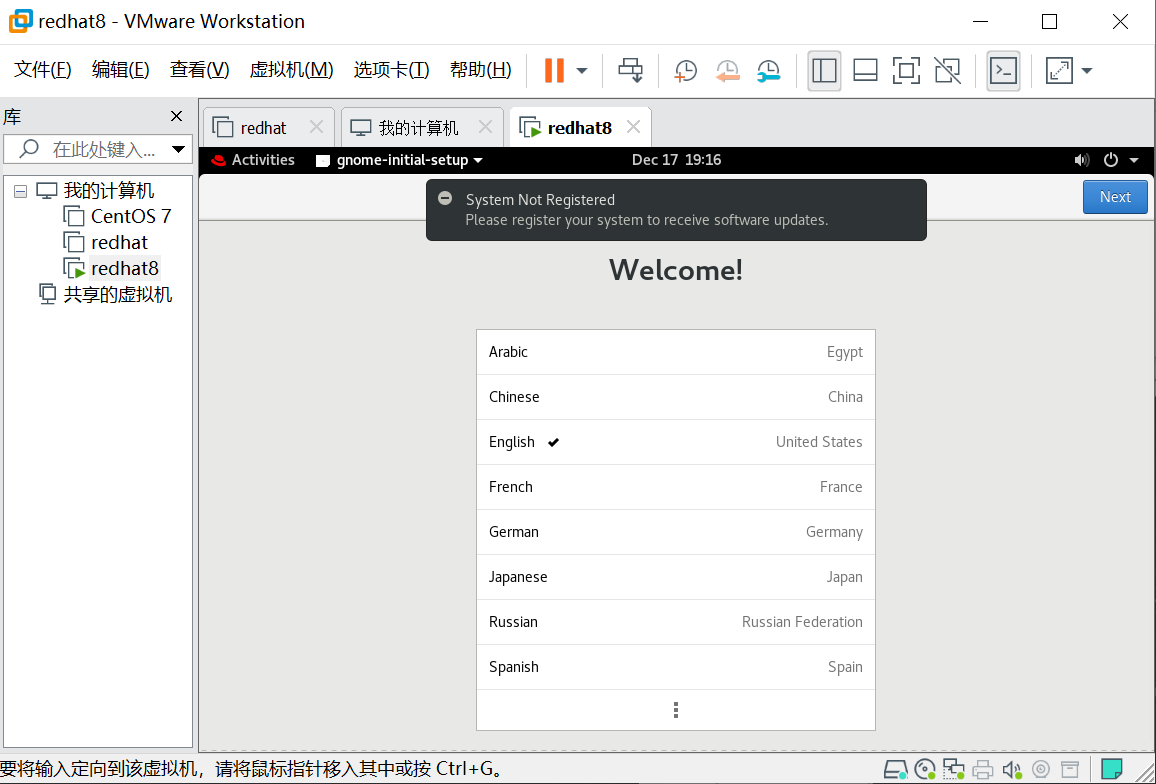Open the 查看(V) menu
Image resolution: width=1156 pixels, height=784 pixels.
199,70
